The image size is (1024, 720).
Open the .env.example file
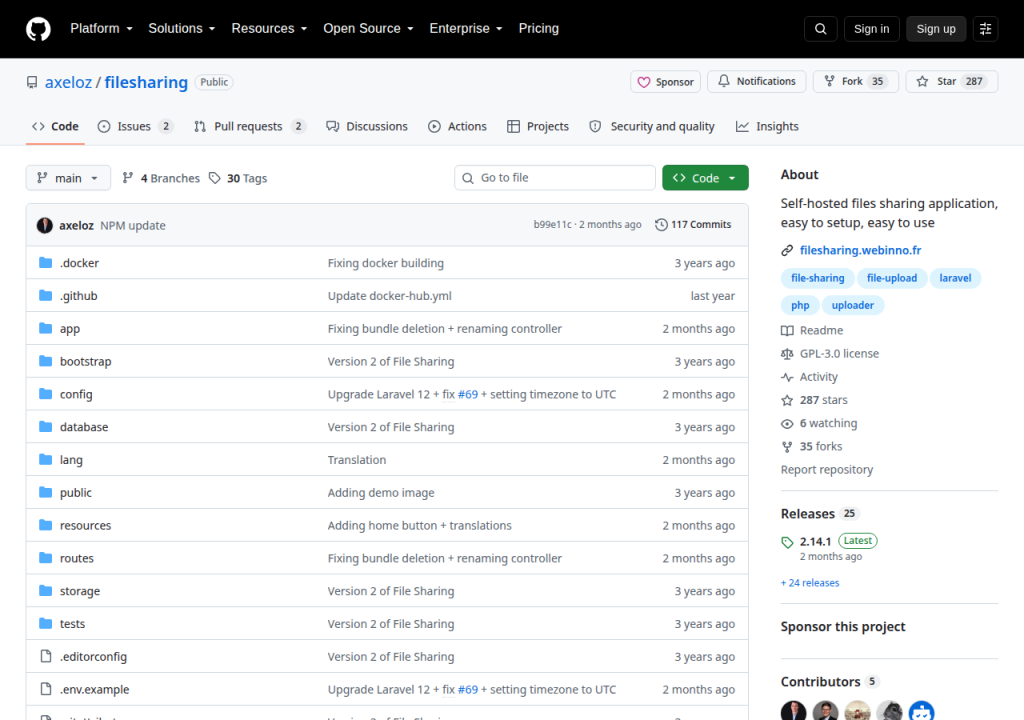[x=95, y=689]
